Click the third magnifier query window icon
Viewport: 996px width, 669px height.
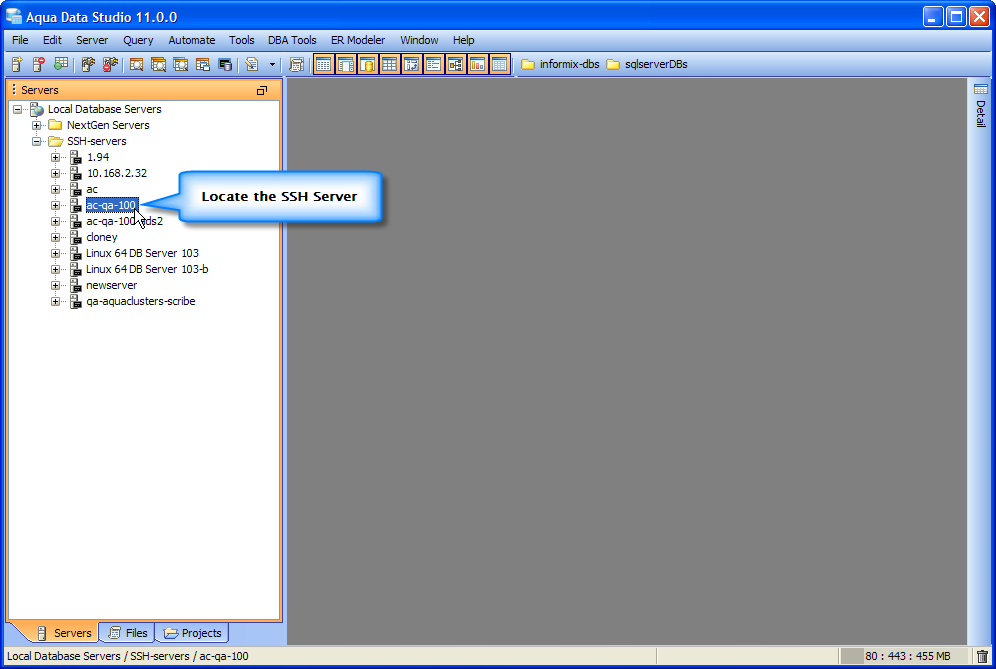180,64
